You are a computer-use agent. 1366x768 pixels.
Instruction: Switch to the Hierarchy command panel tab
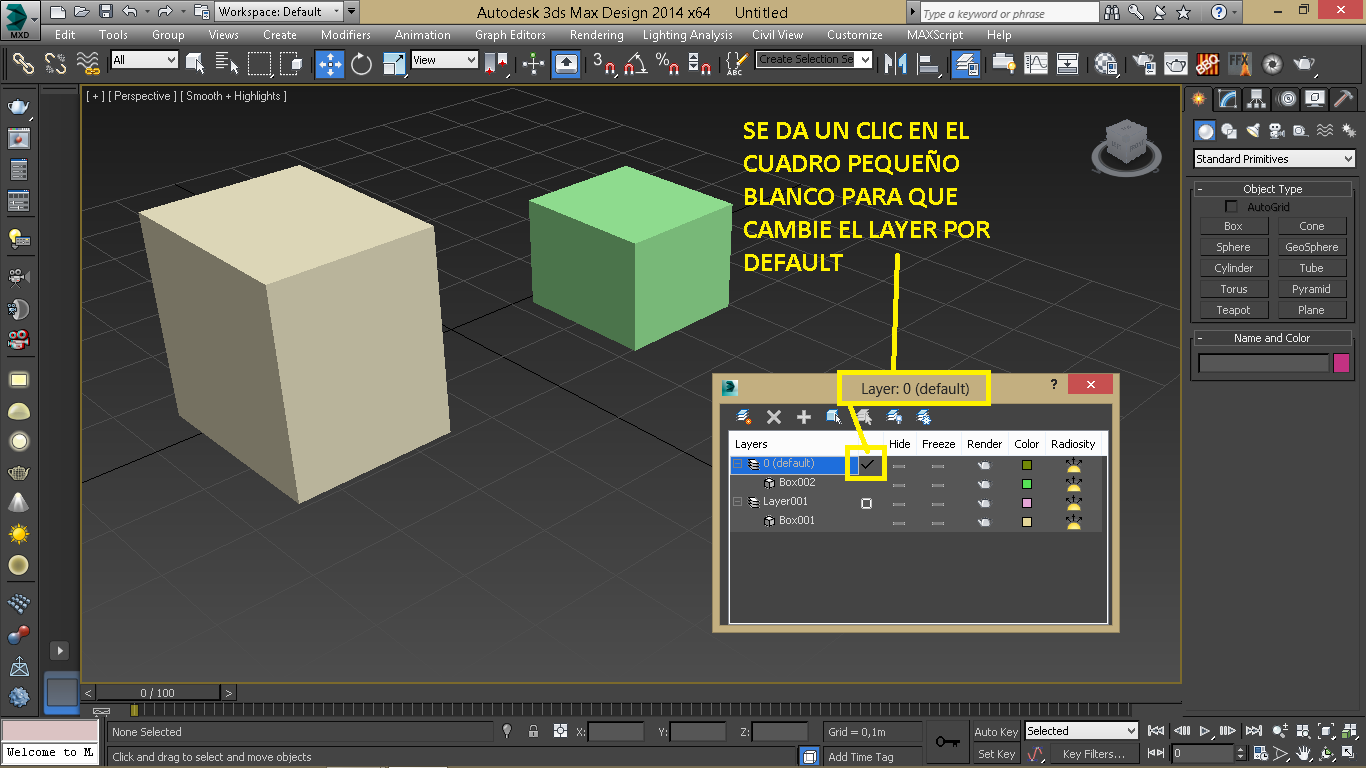click(1256, 99)
